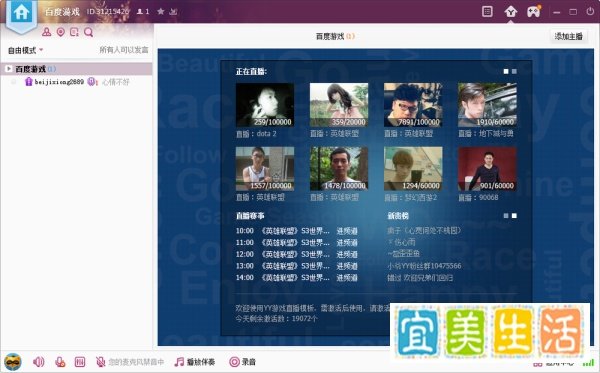Select the first page dot beside 新贵榜
600x373 pixels.
pyautogui.click(x=506, y=216)
